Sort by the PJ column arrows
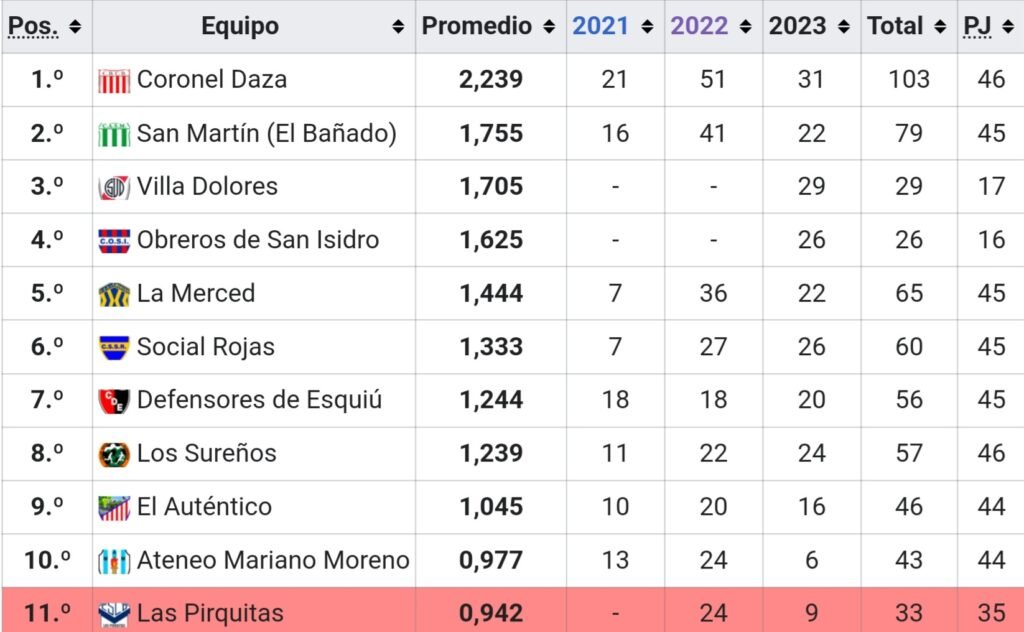Image resolution: width=1024 pixels, height=632 pixels. 1008,27
